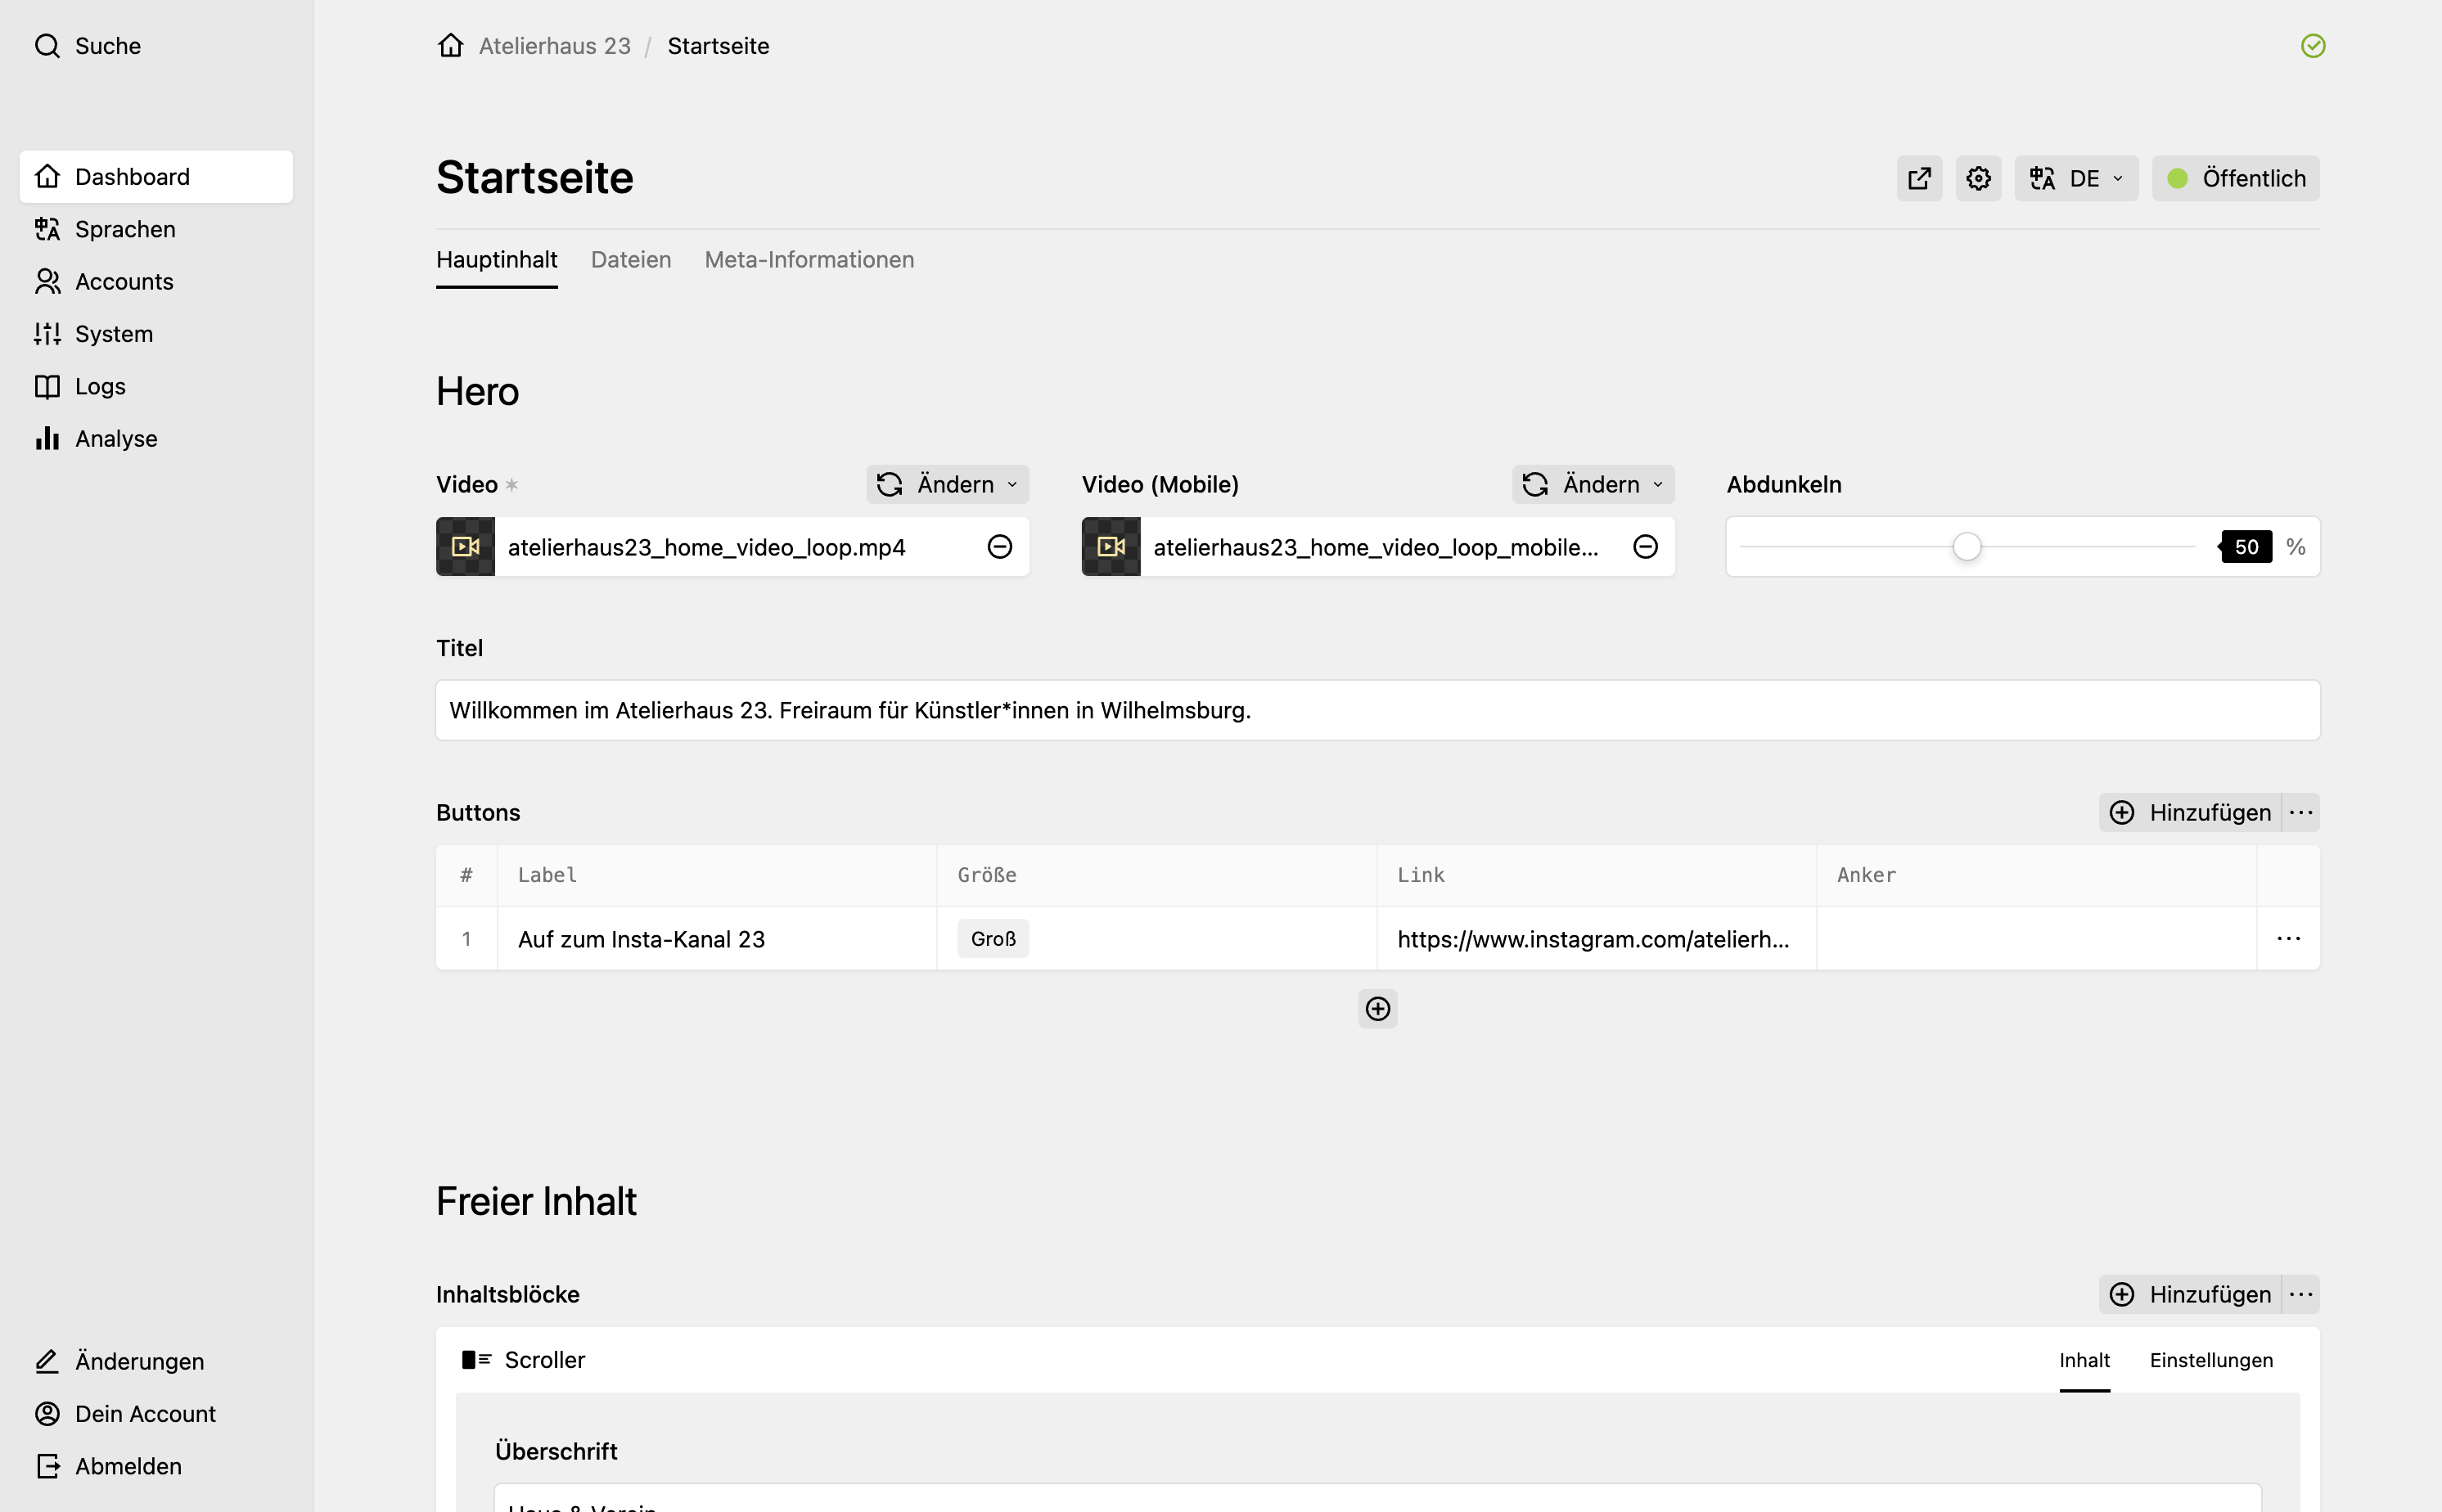Click the Groß size tag
This screenshot has width=2442, height=1512.
(993, 938)
